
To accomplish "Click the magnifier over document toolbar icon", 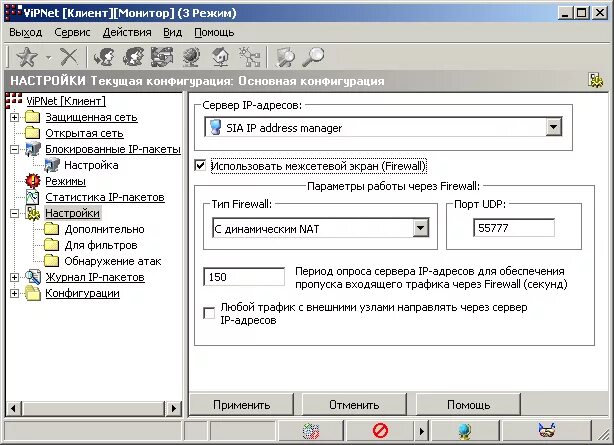I will pyautogui.click(x=285, y=57).
